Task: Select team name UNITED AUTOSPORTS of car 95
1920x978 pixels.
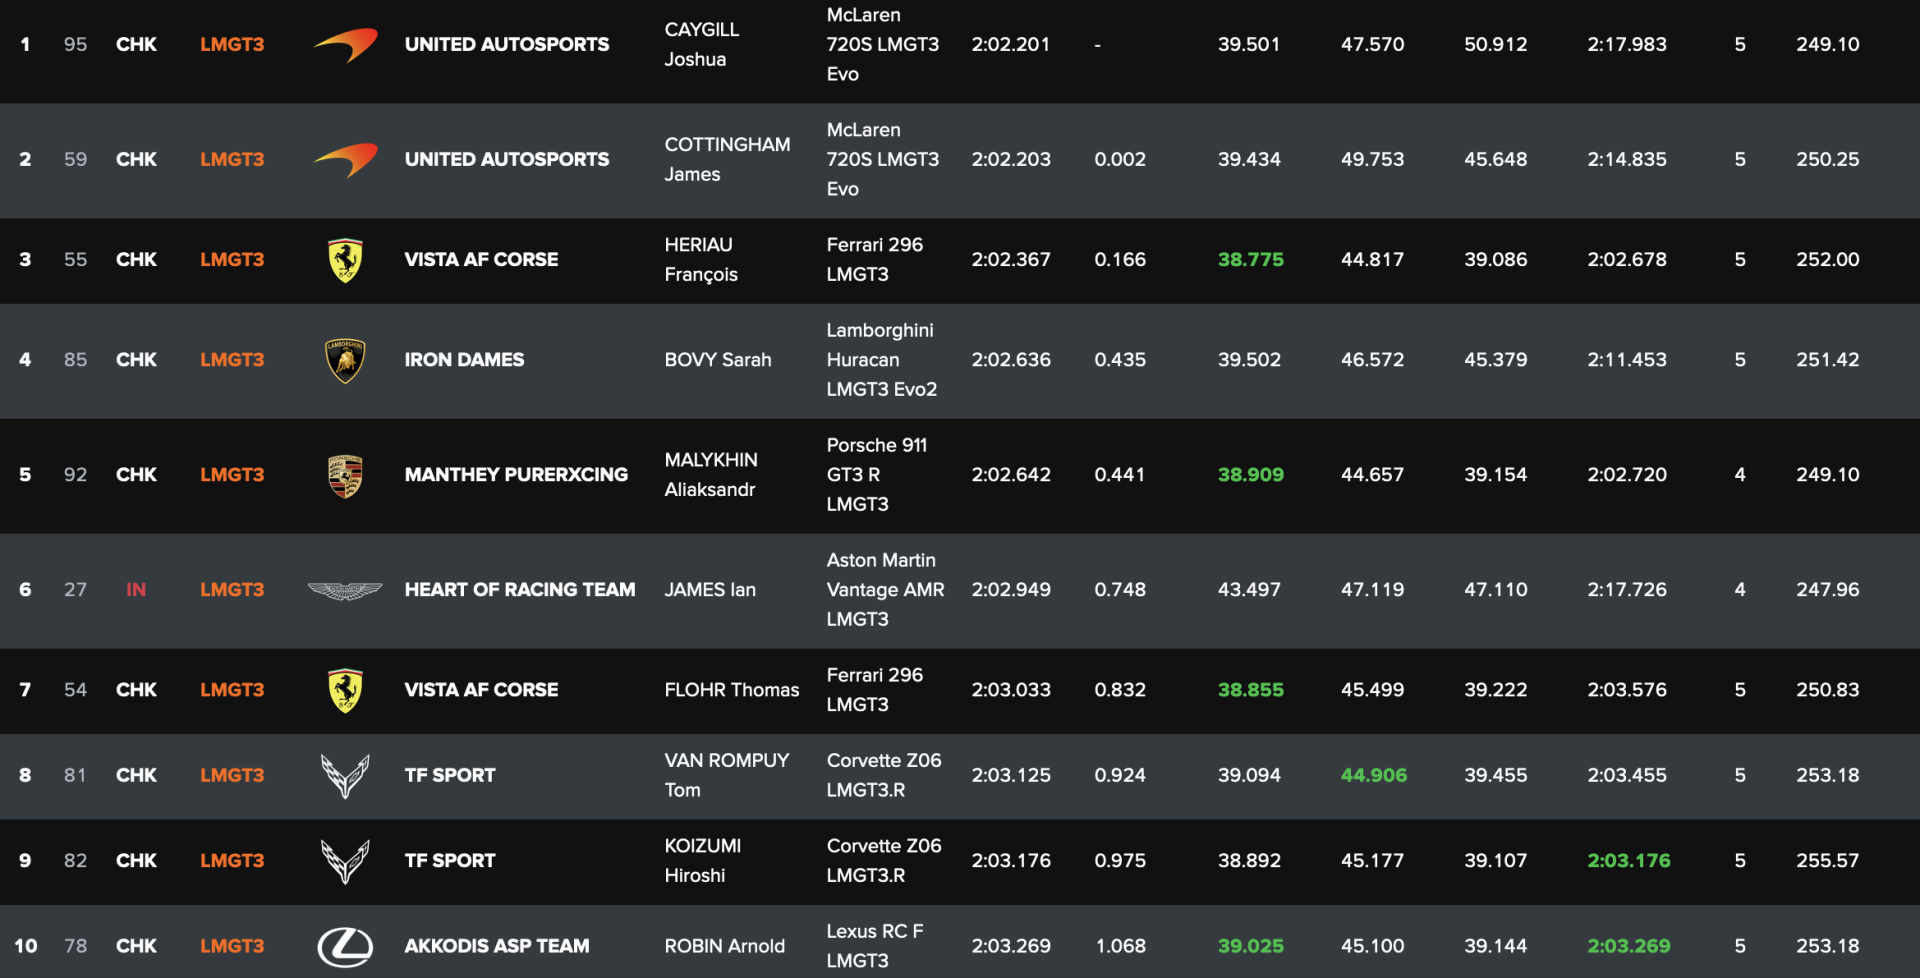Action: click(x=507, y=45)
